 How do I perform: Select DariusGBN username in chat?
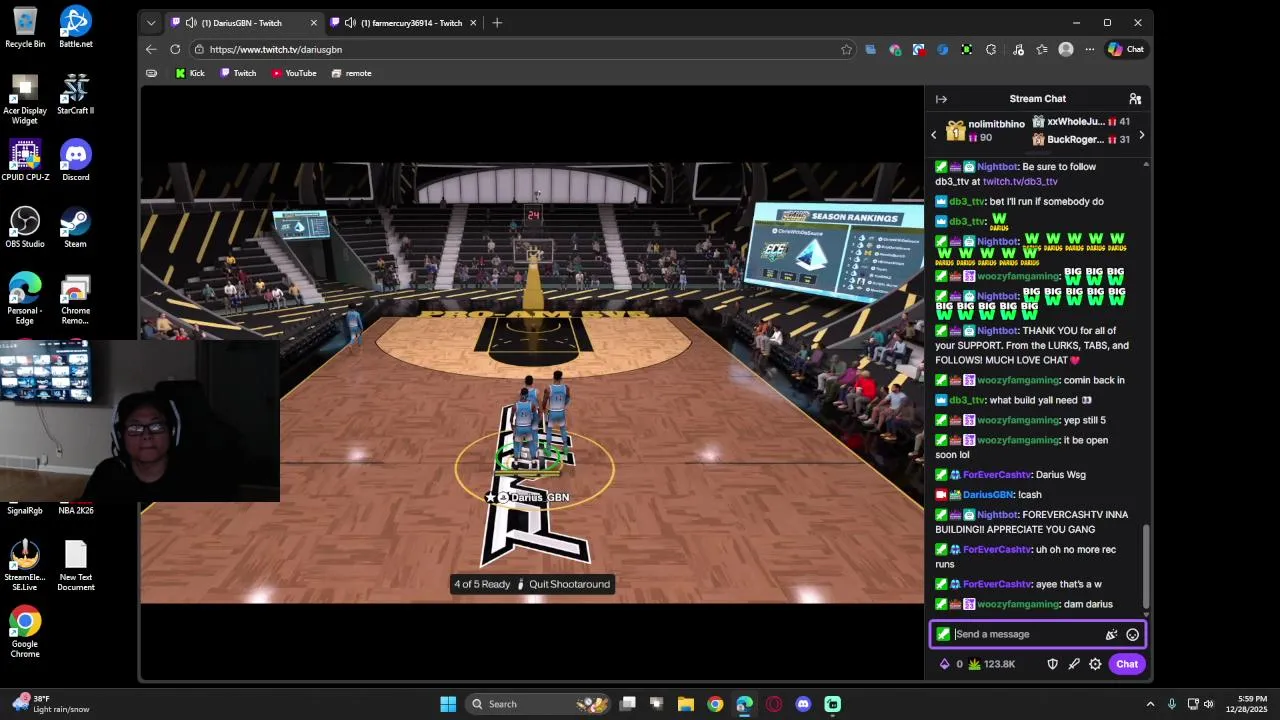pos(988,495)
